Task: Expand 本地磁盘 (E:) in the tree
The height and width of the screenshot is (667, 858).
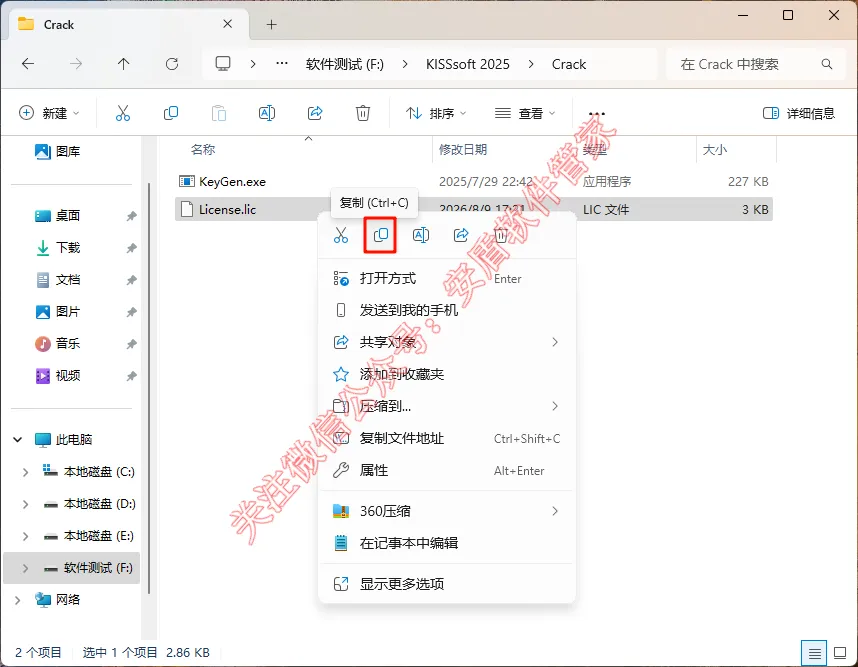Action: pos(25,536)
